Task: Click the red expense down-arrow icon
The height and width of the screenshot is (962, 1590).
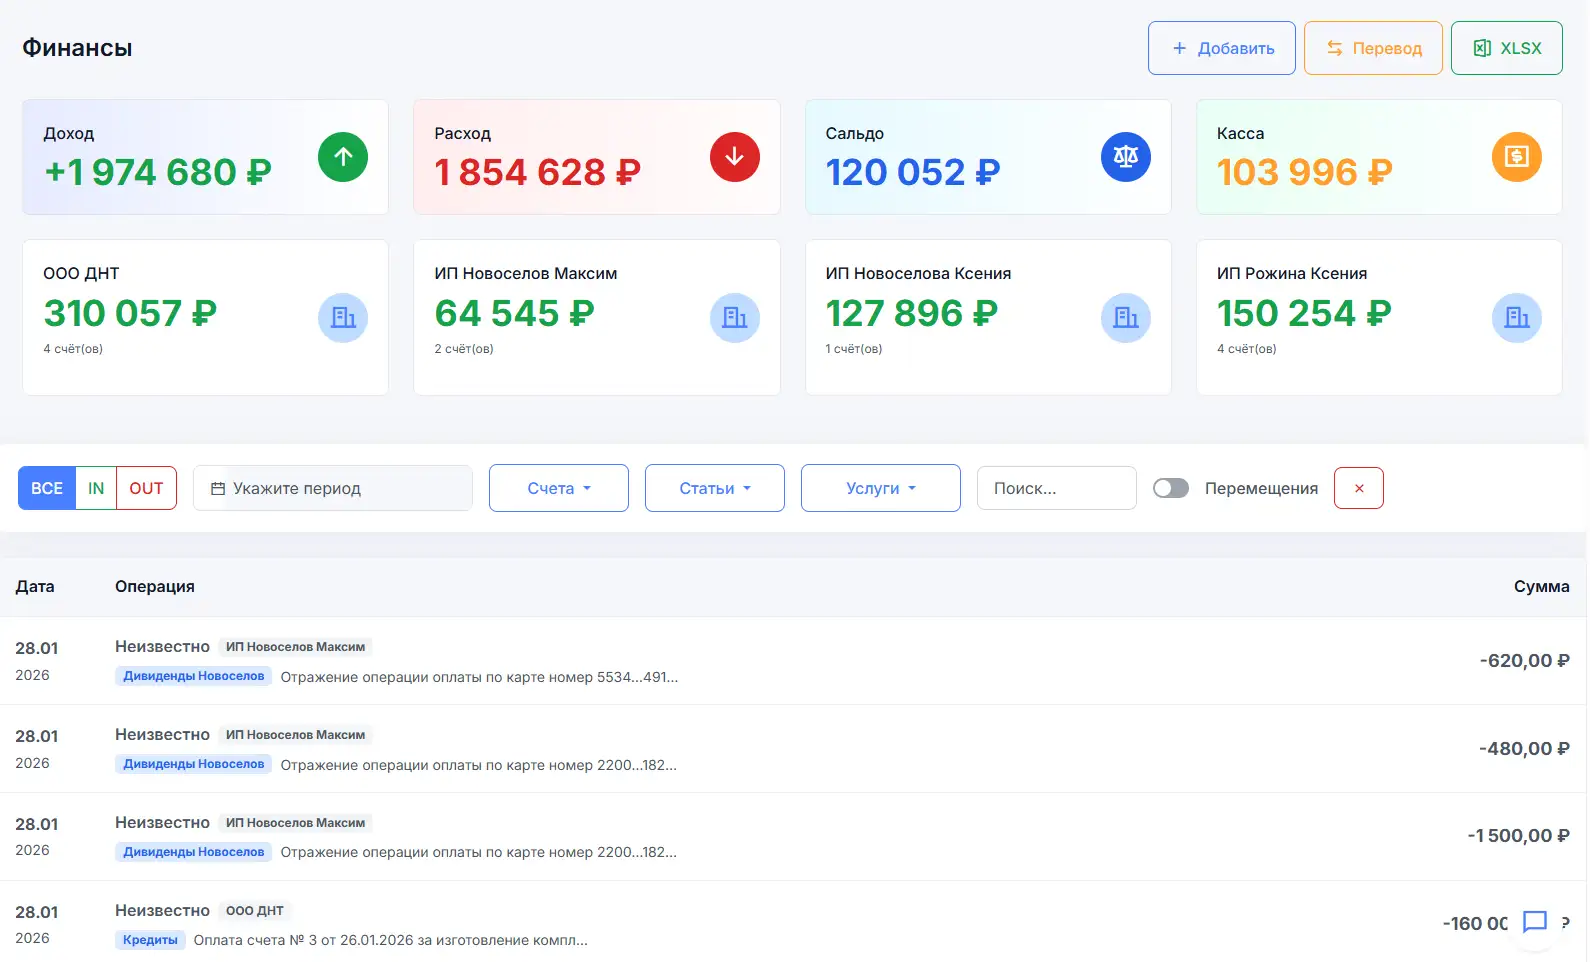Action: [x=734, y=157]
